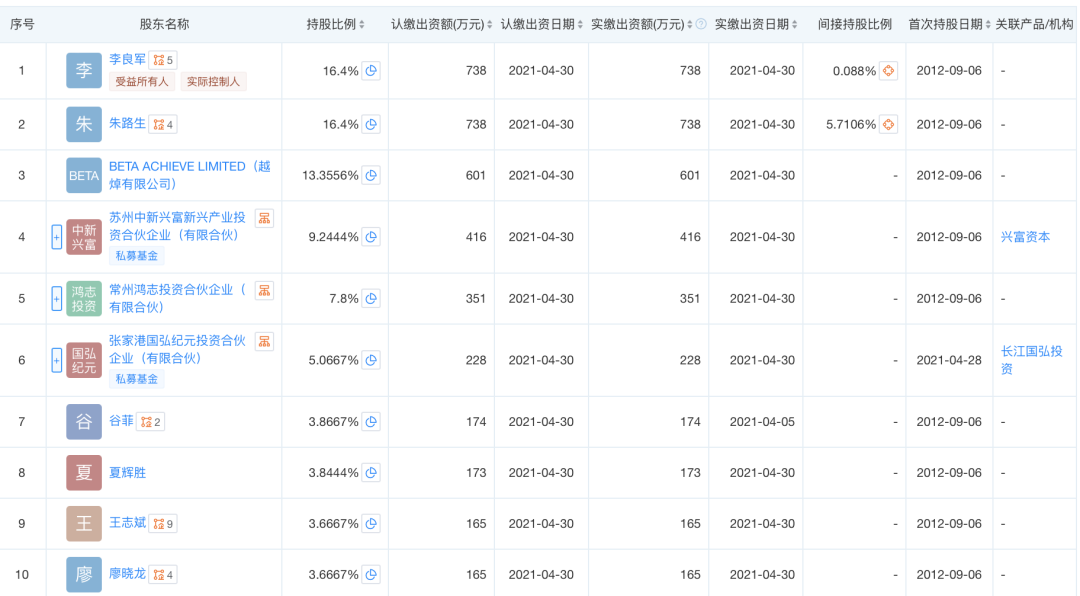Open shareholder 谷菲 profile link

[x=121, y=420]
